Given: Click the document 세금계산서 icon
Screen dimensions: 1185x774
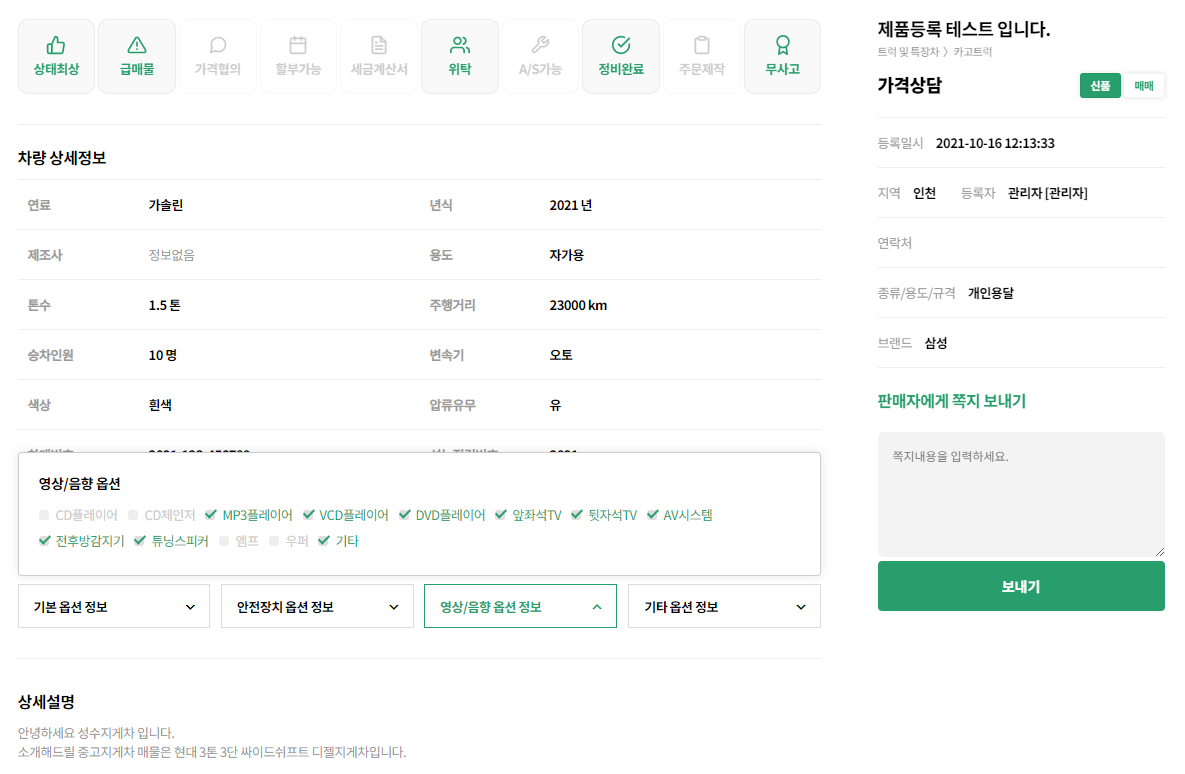Looking at the screenshot, I should pyautogui.click(x=379, y=45).
